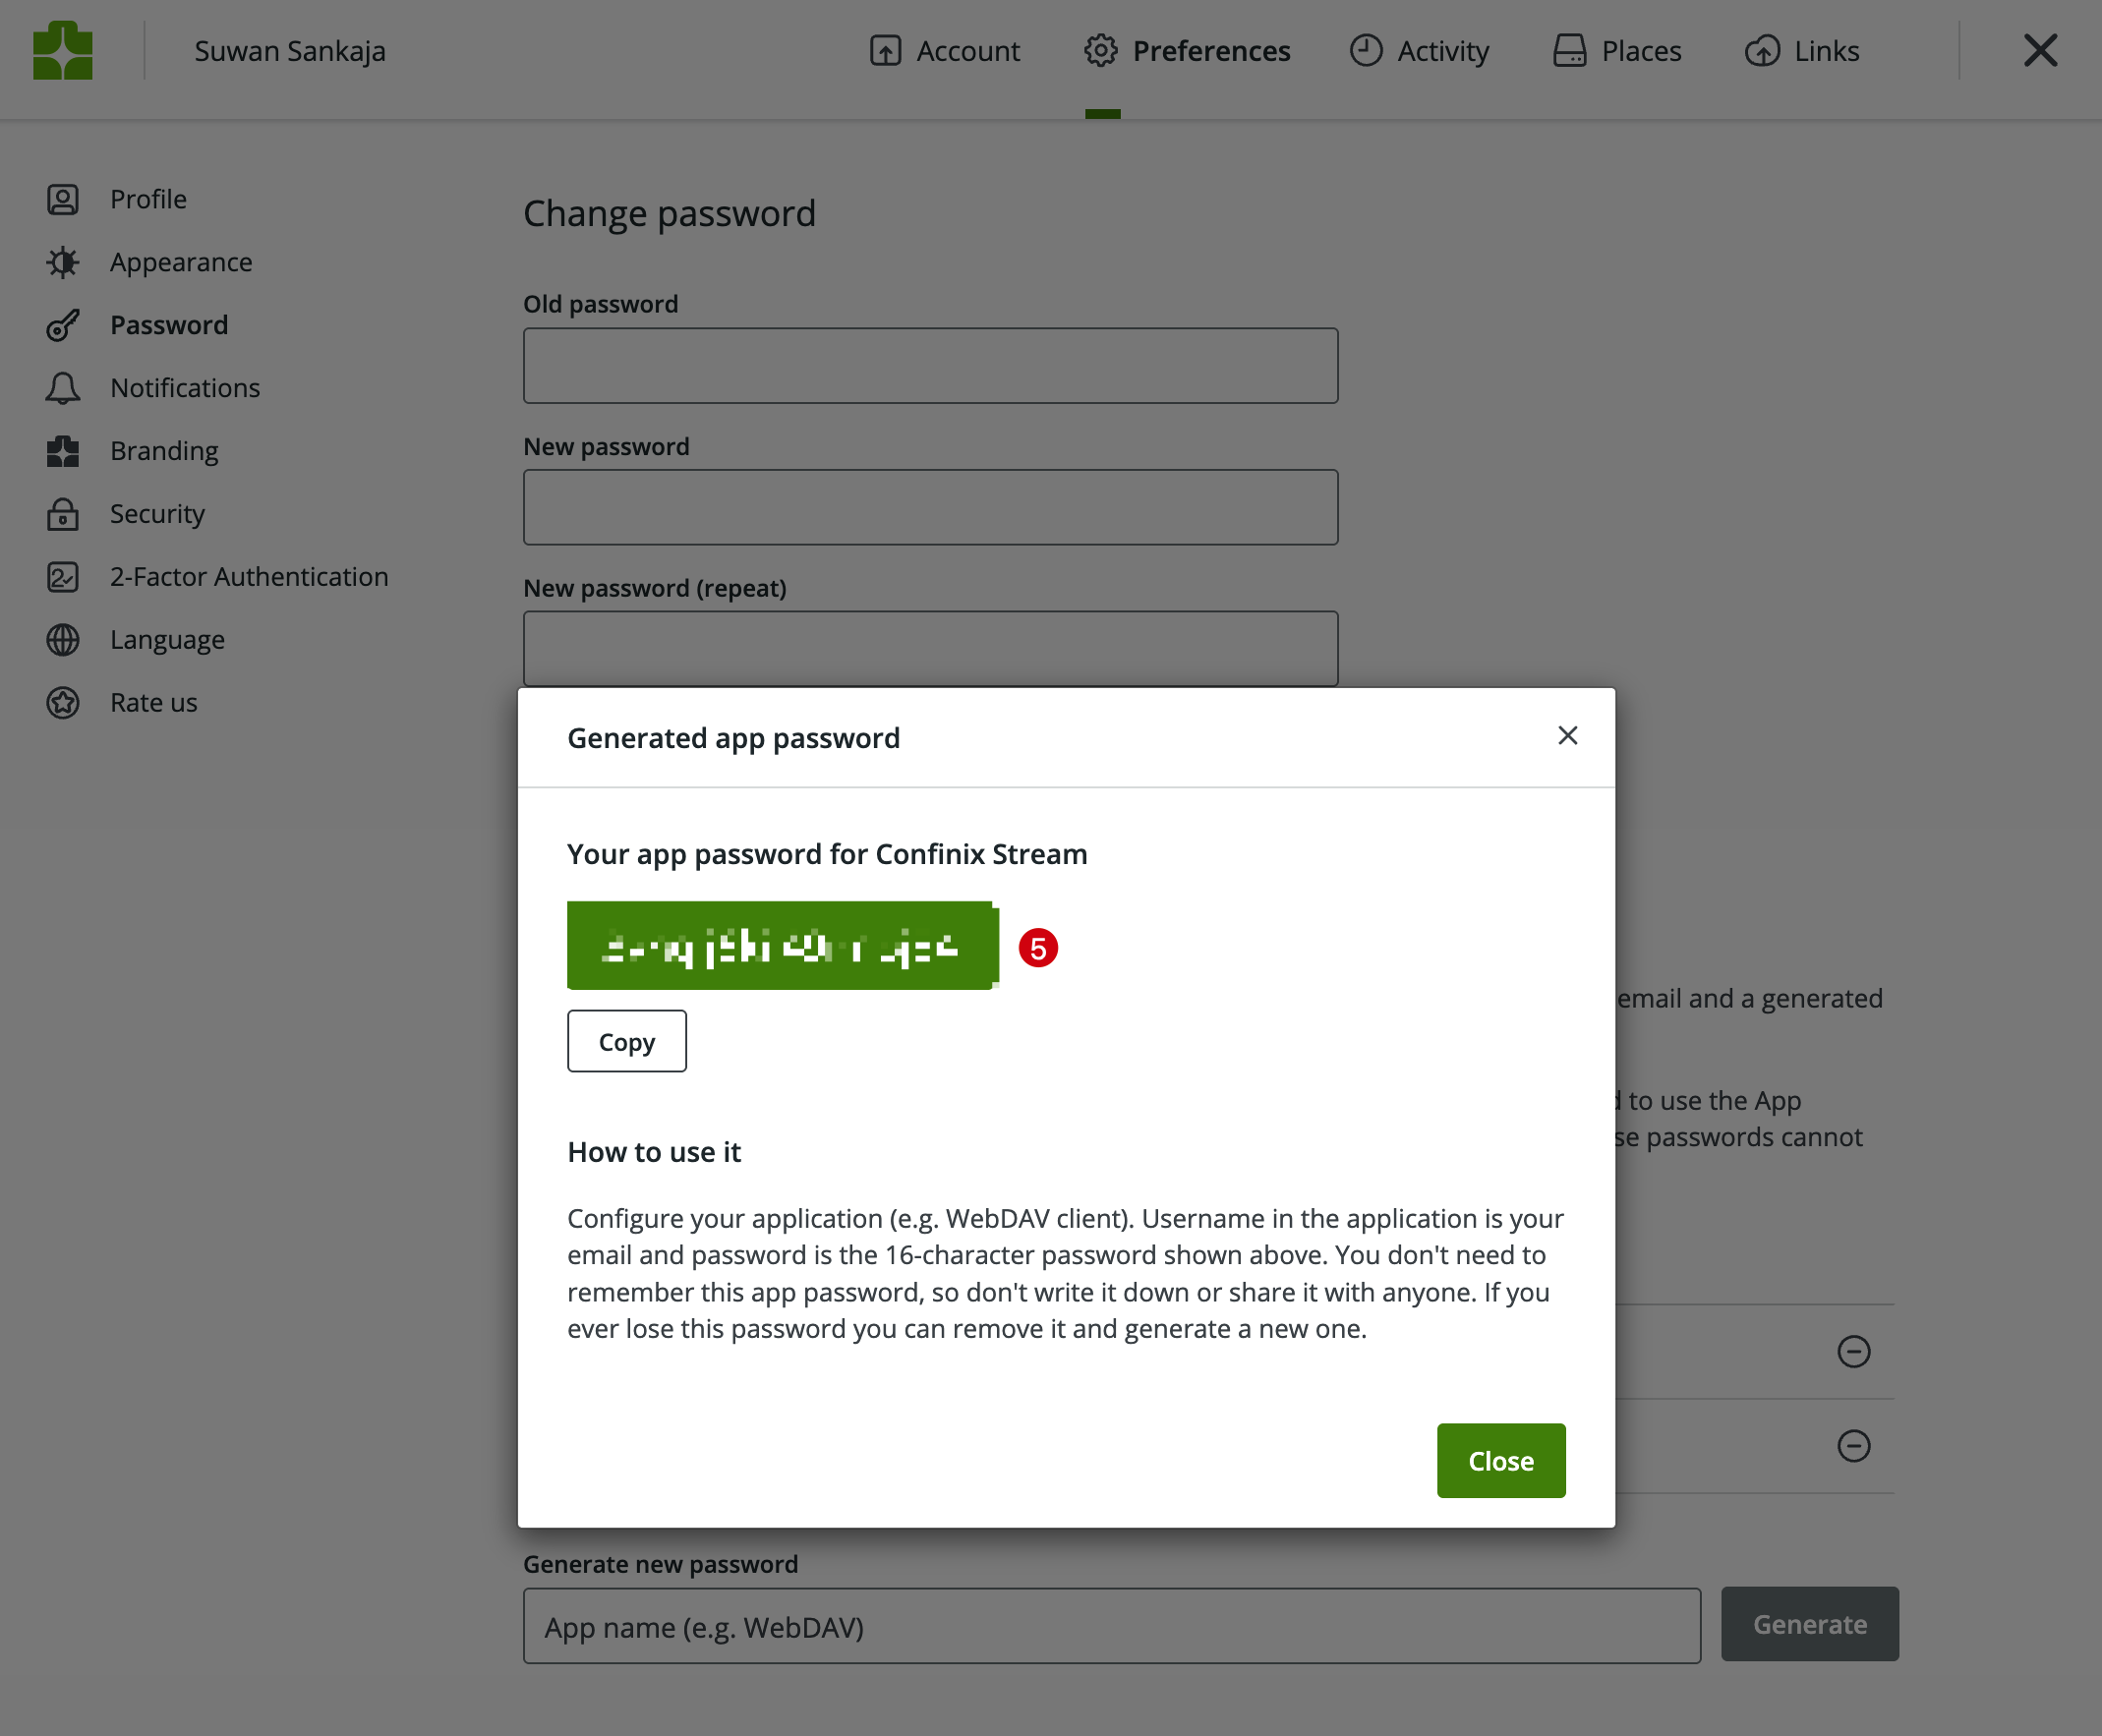Remove the second app password entry
Screen dimensions: 2102x1736
[x=1855, y=1446]
